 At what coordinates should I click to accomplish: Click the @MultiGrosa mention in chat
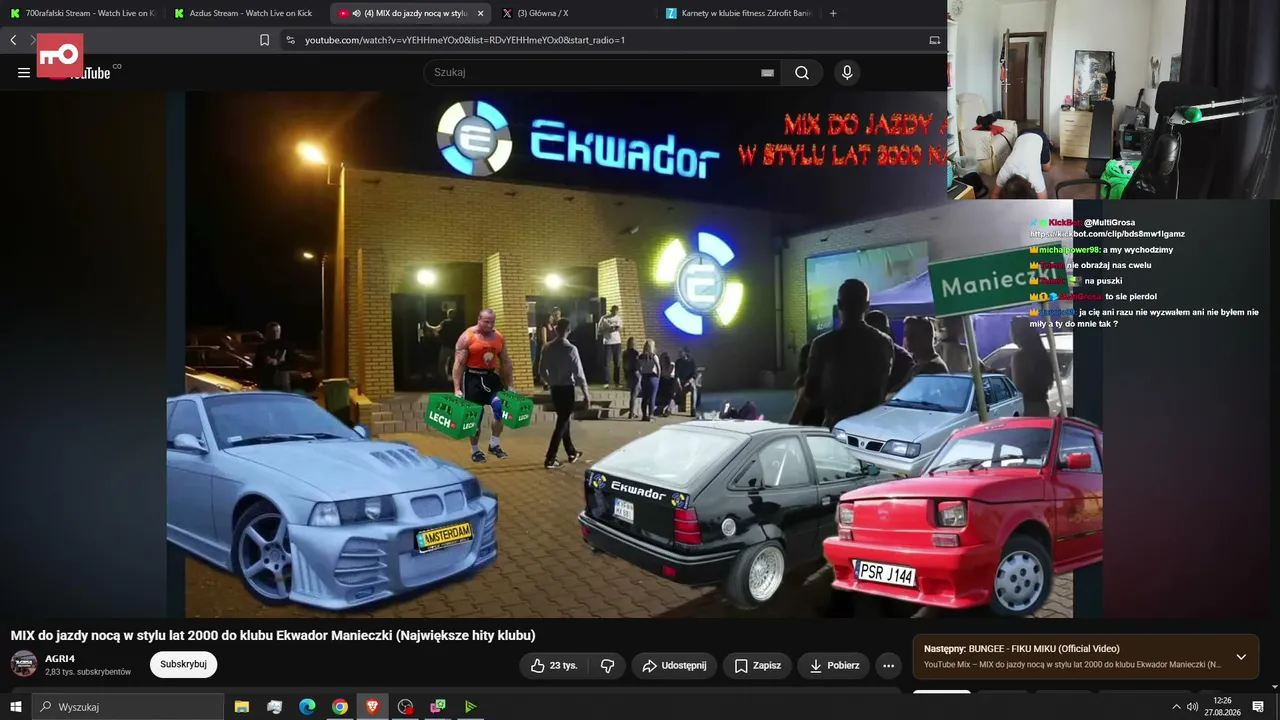(x=1109, y=223)
